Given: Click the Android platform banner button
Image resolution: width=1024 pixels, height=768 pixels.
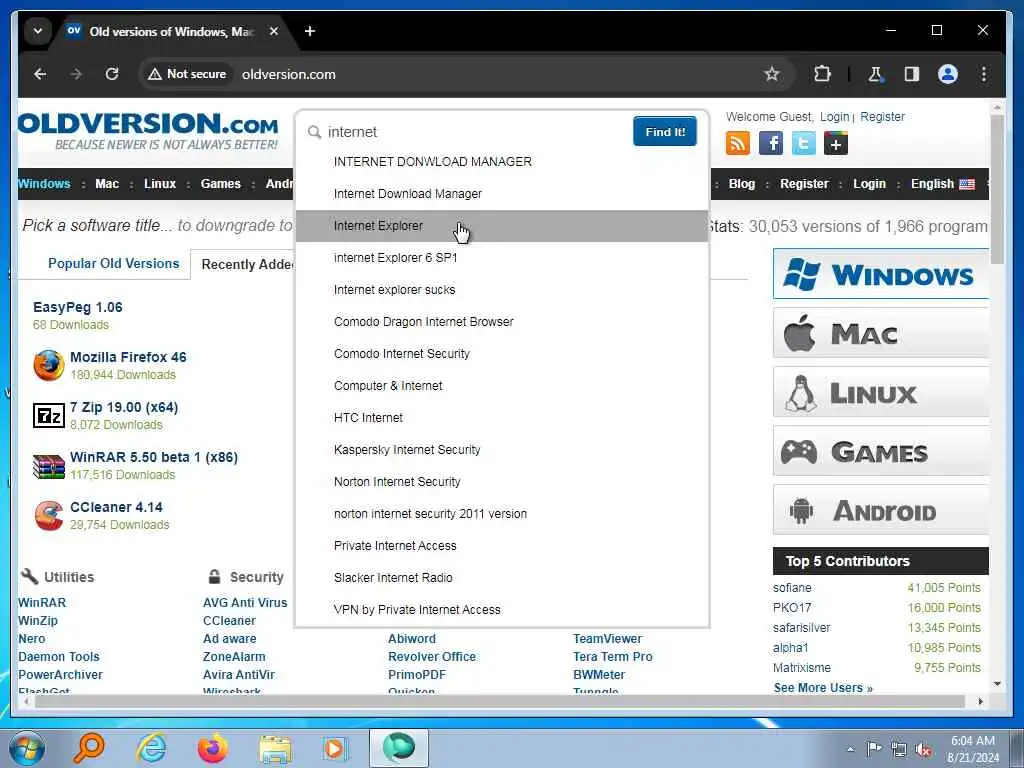Looking at the screenshot, I should 881,510.
